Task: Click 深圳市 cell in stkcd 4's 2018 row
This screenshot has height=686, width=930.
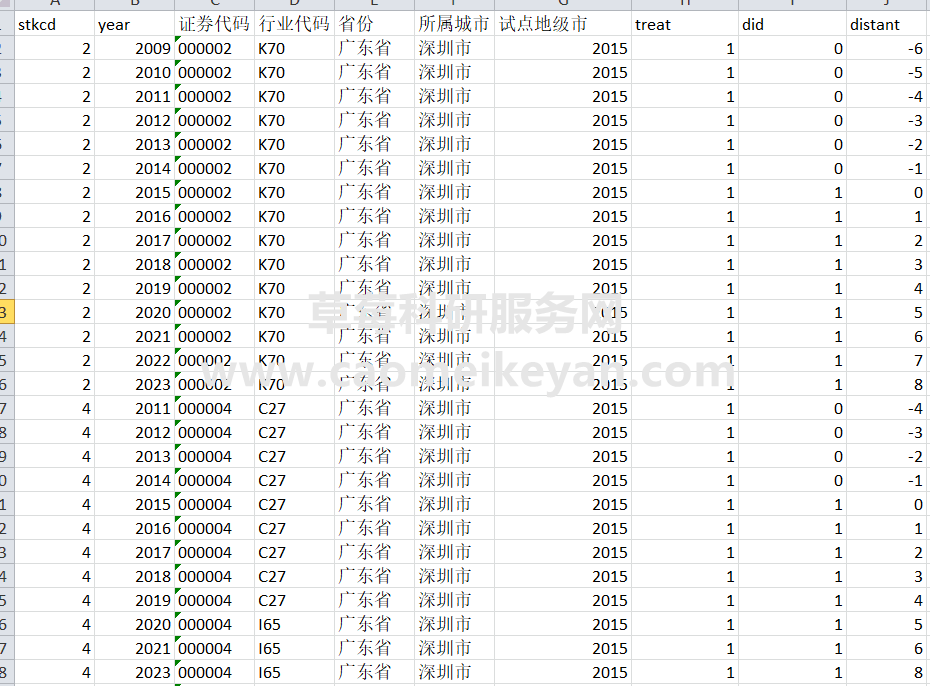Action: pos(454,576)
